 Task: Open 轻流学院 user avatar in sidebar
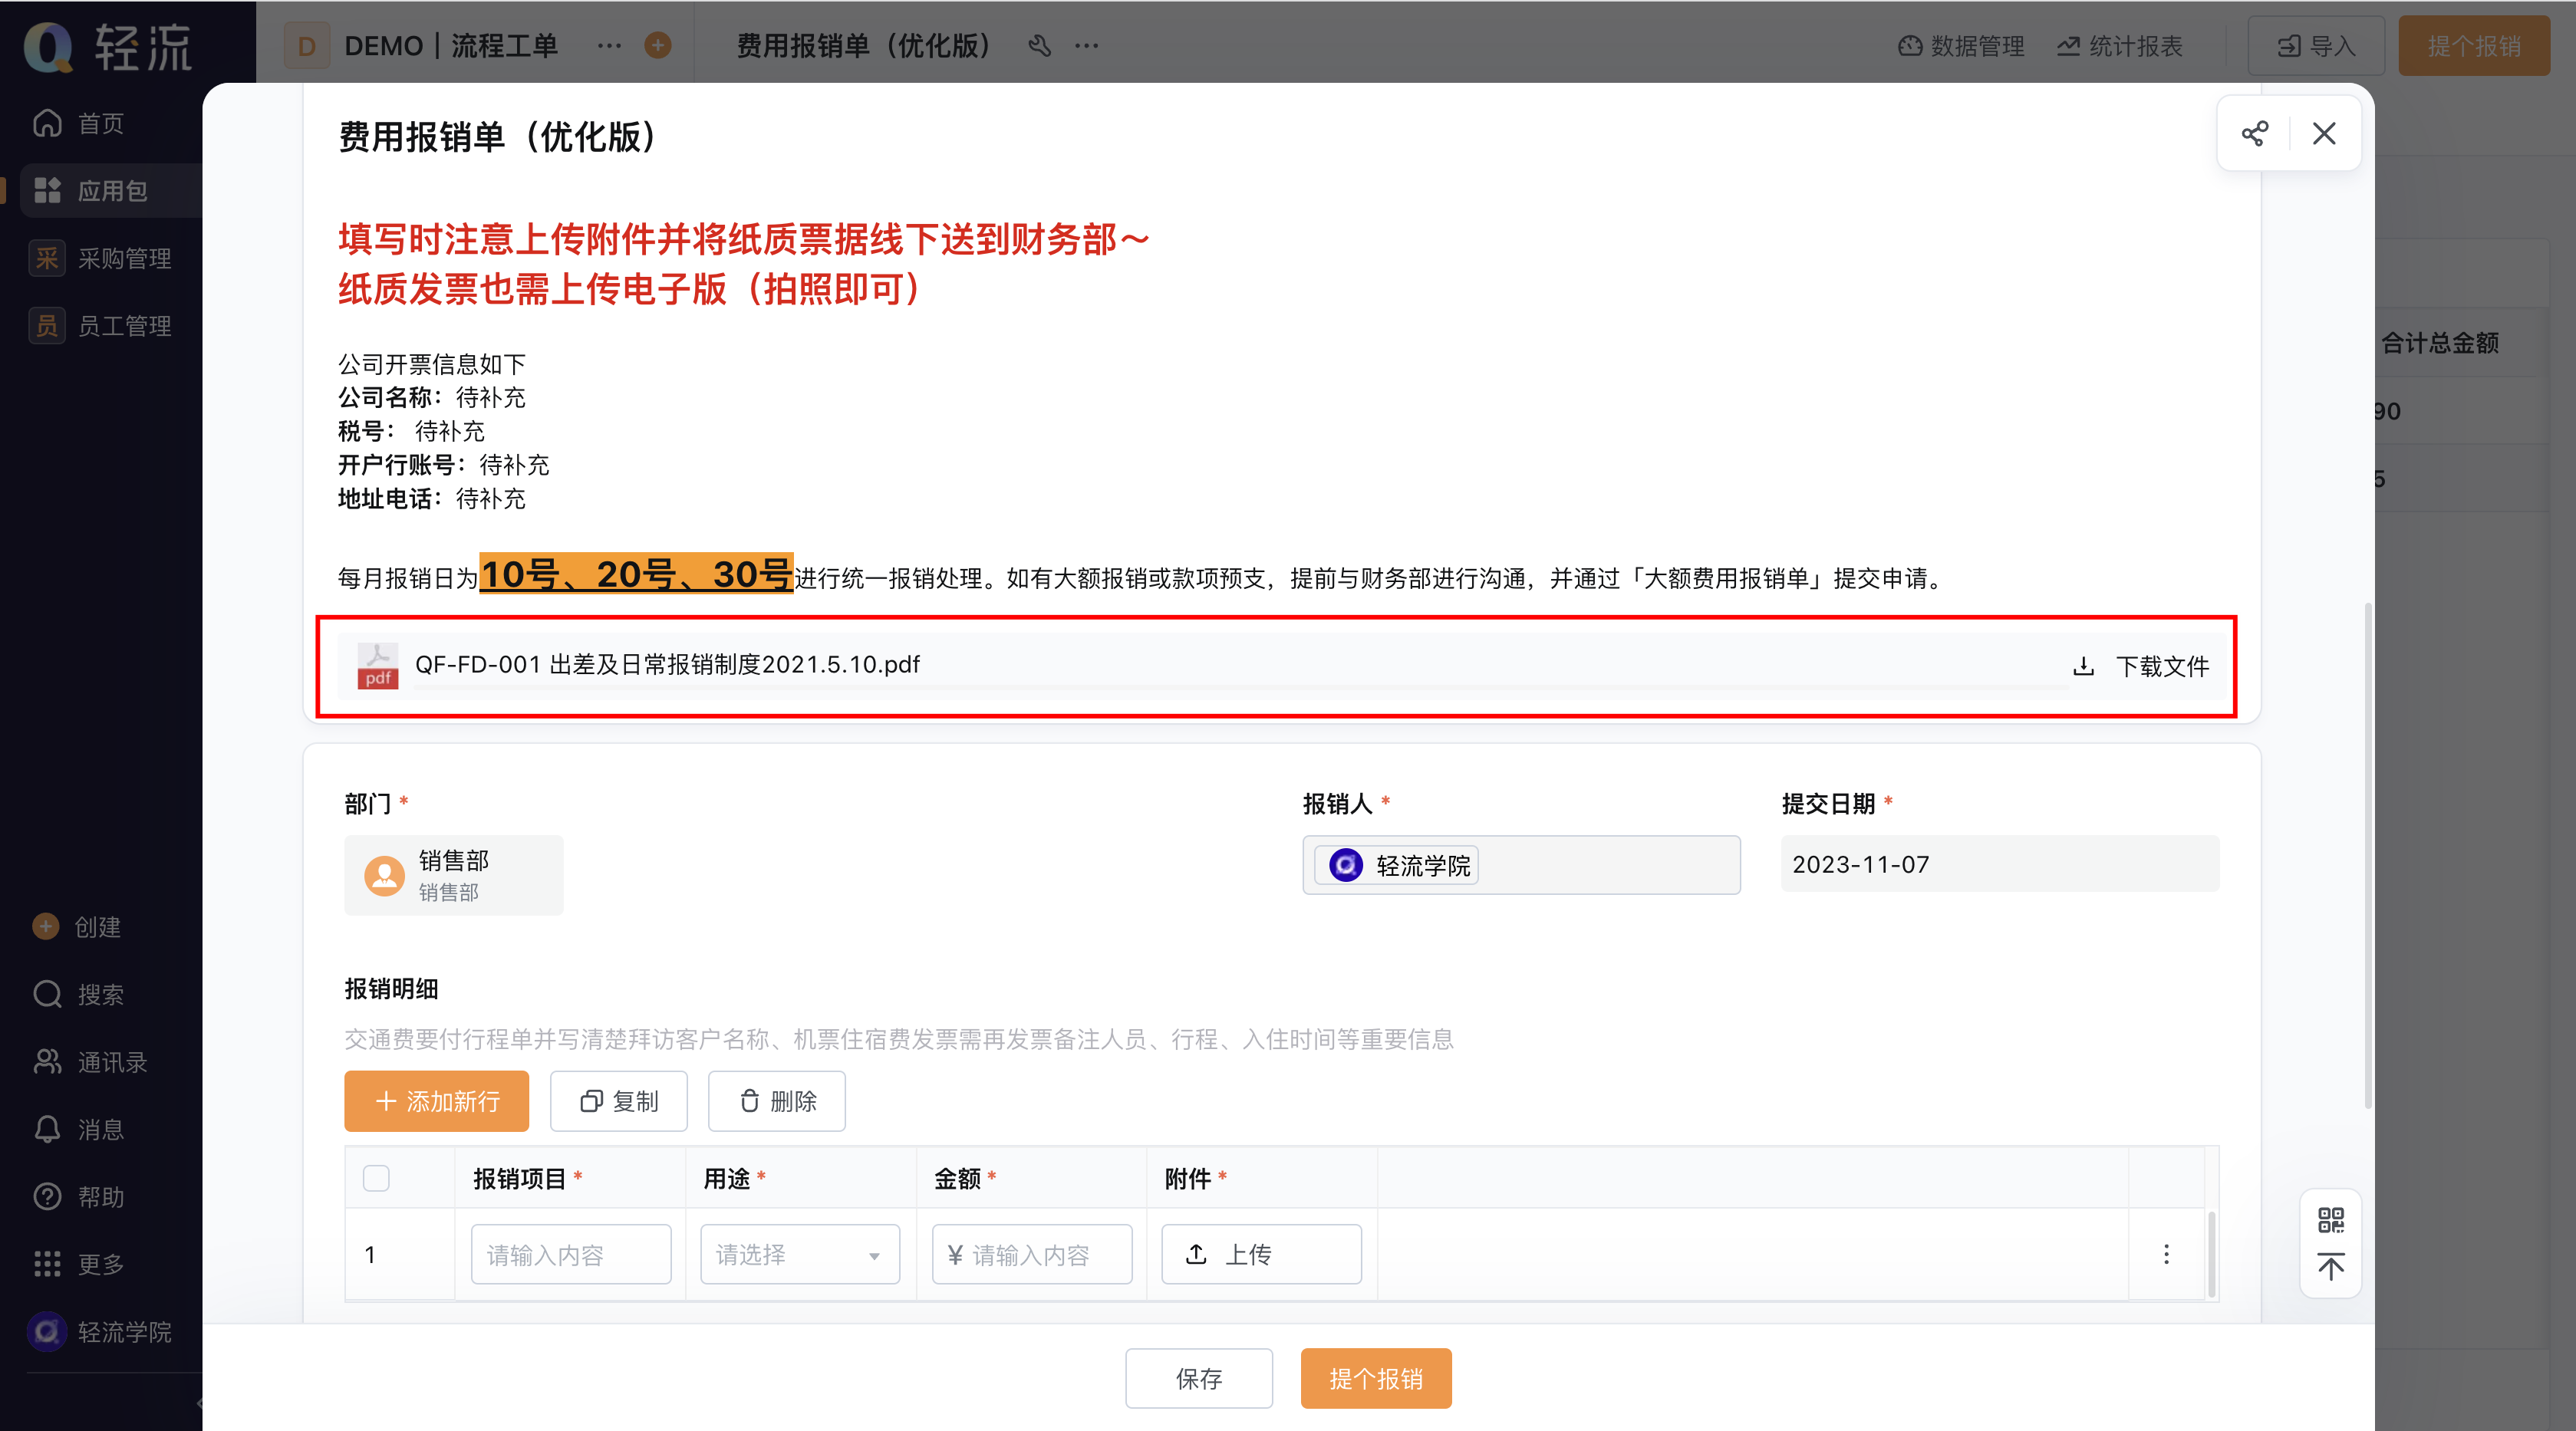[x=47, y=1331]
